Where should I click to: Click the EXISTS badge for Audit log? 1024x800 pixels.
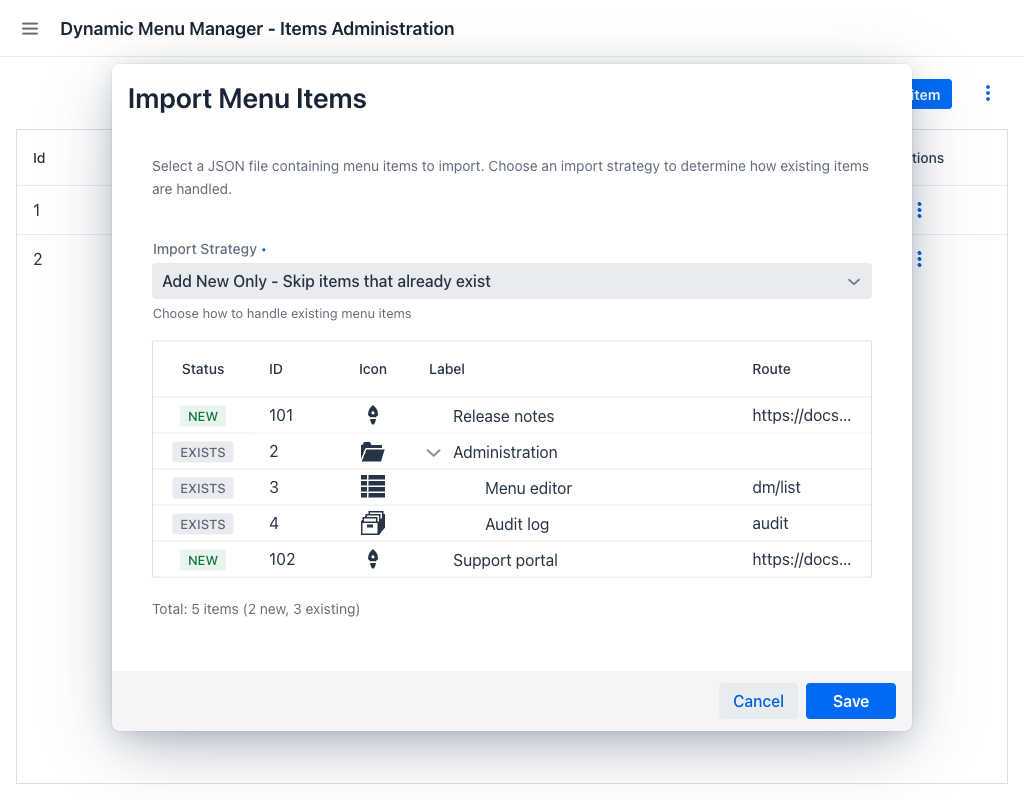point(203,524)
